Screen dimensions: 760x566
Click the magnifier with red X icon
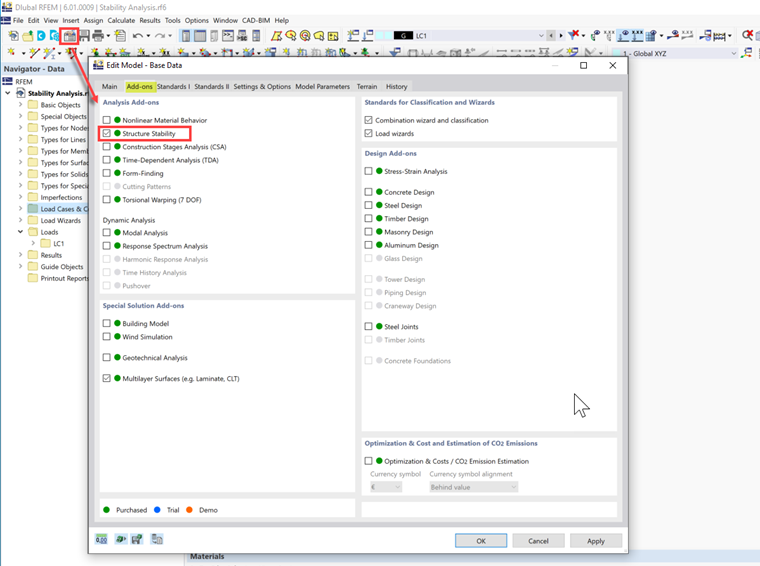747,35
